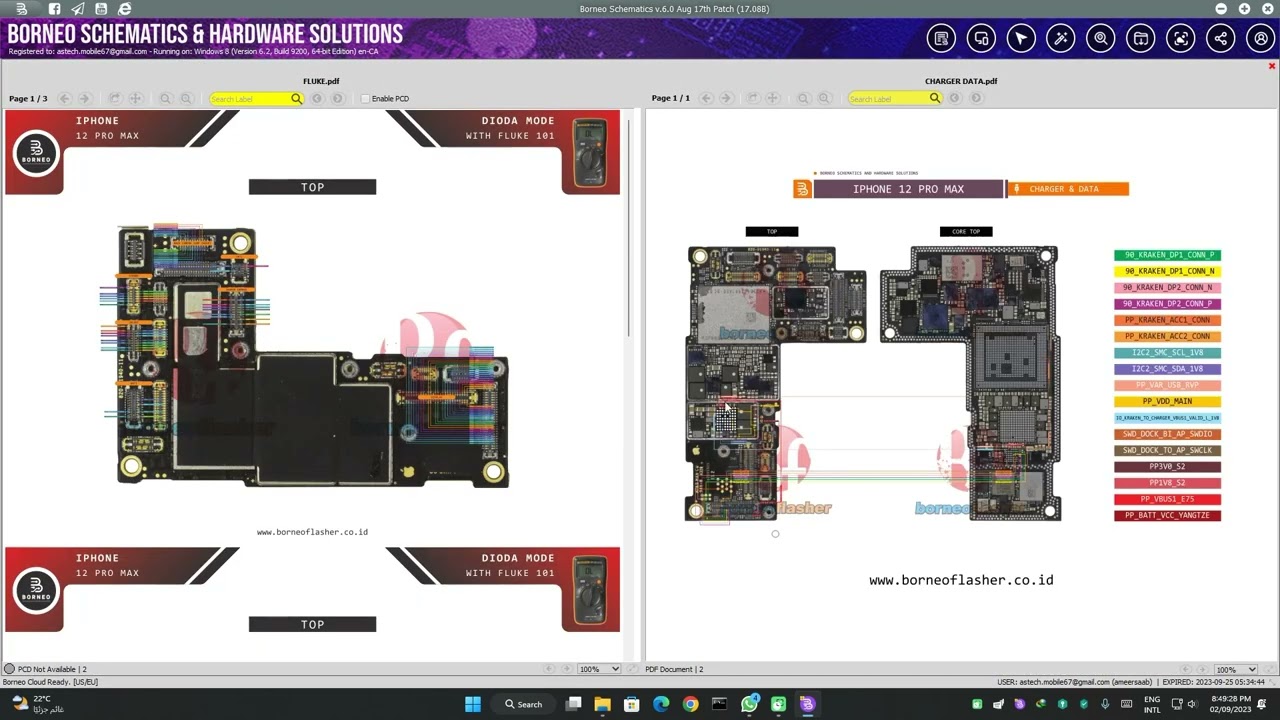Image resolution: width=1280 pixels, height=720 pixels.
Task: Click the pan/move tool in FLUKE.pdf pane
Action: pos(135,98)
